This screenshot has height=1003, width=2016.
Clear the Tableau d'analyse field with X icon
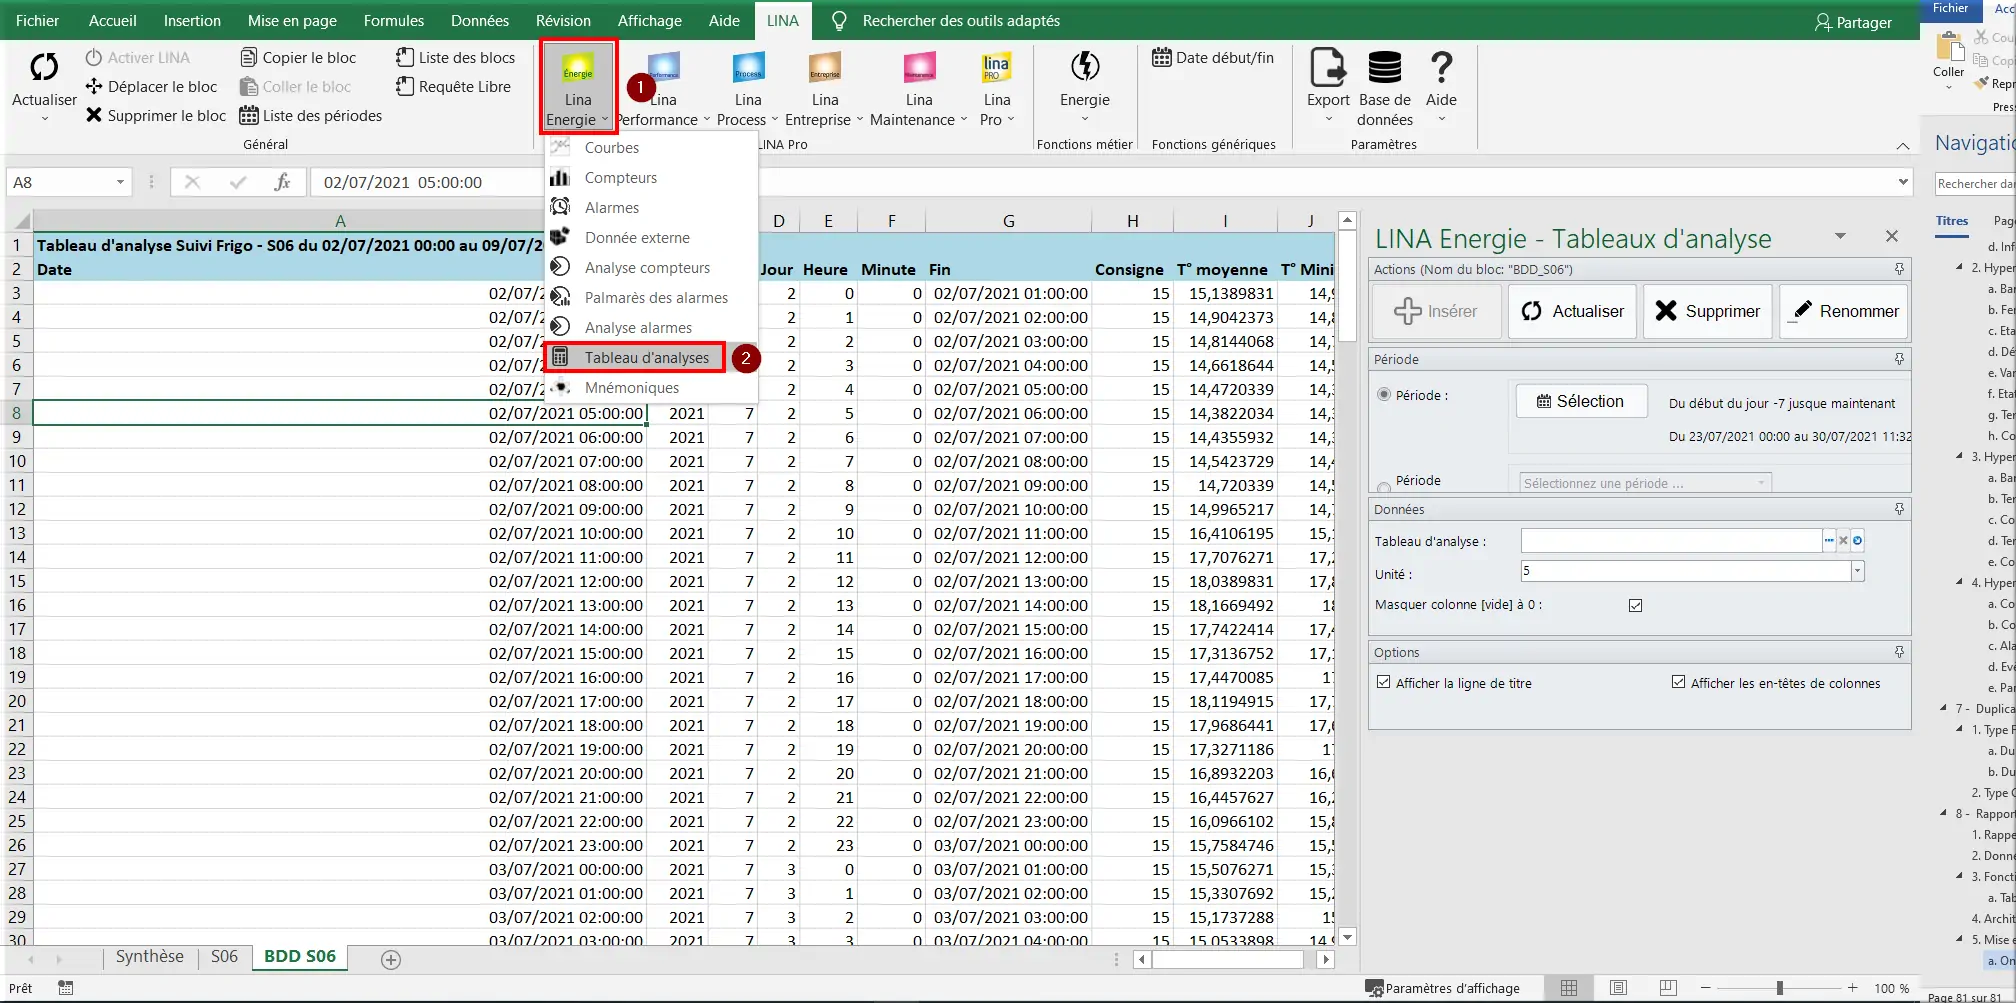coord(1843,541)
